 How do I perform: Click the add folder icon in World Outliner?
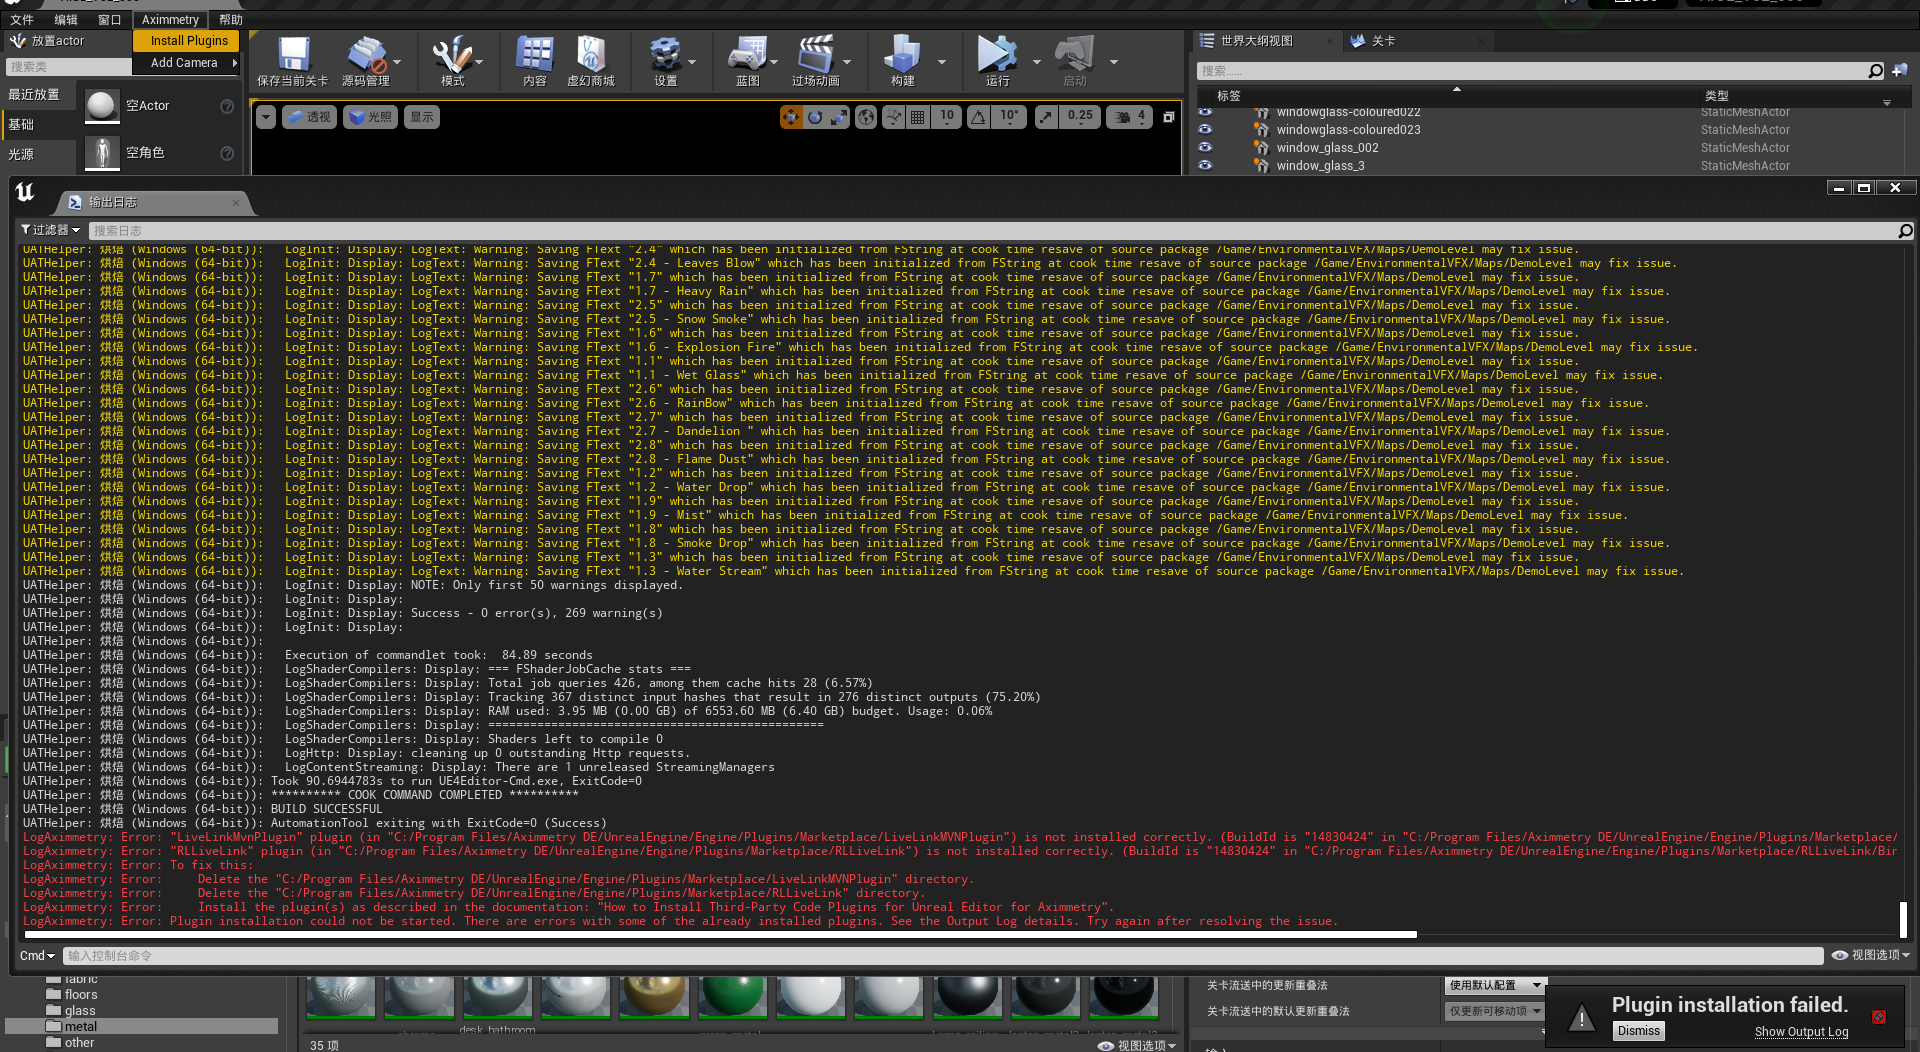click(1900, 70)
